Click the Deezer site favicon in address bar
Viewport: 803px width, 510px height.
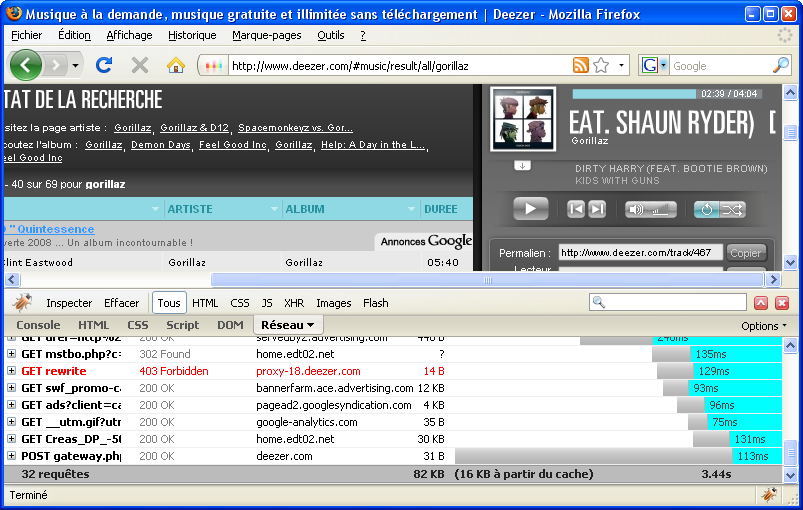click(x=214, y=66)
